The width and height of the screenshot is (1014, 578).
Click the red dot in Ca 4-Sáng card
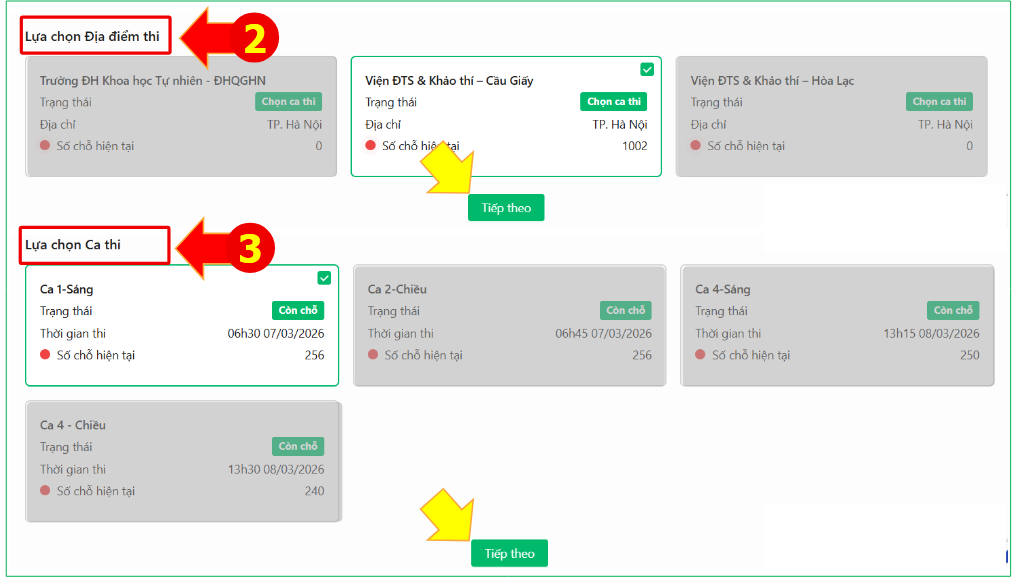tap(701, 355)
